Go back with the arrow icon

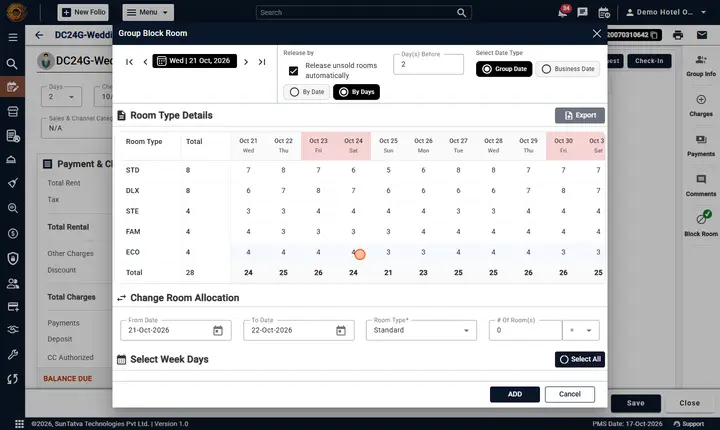39,35
